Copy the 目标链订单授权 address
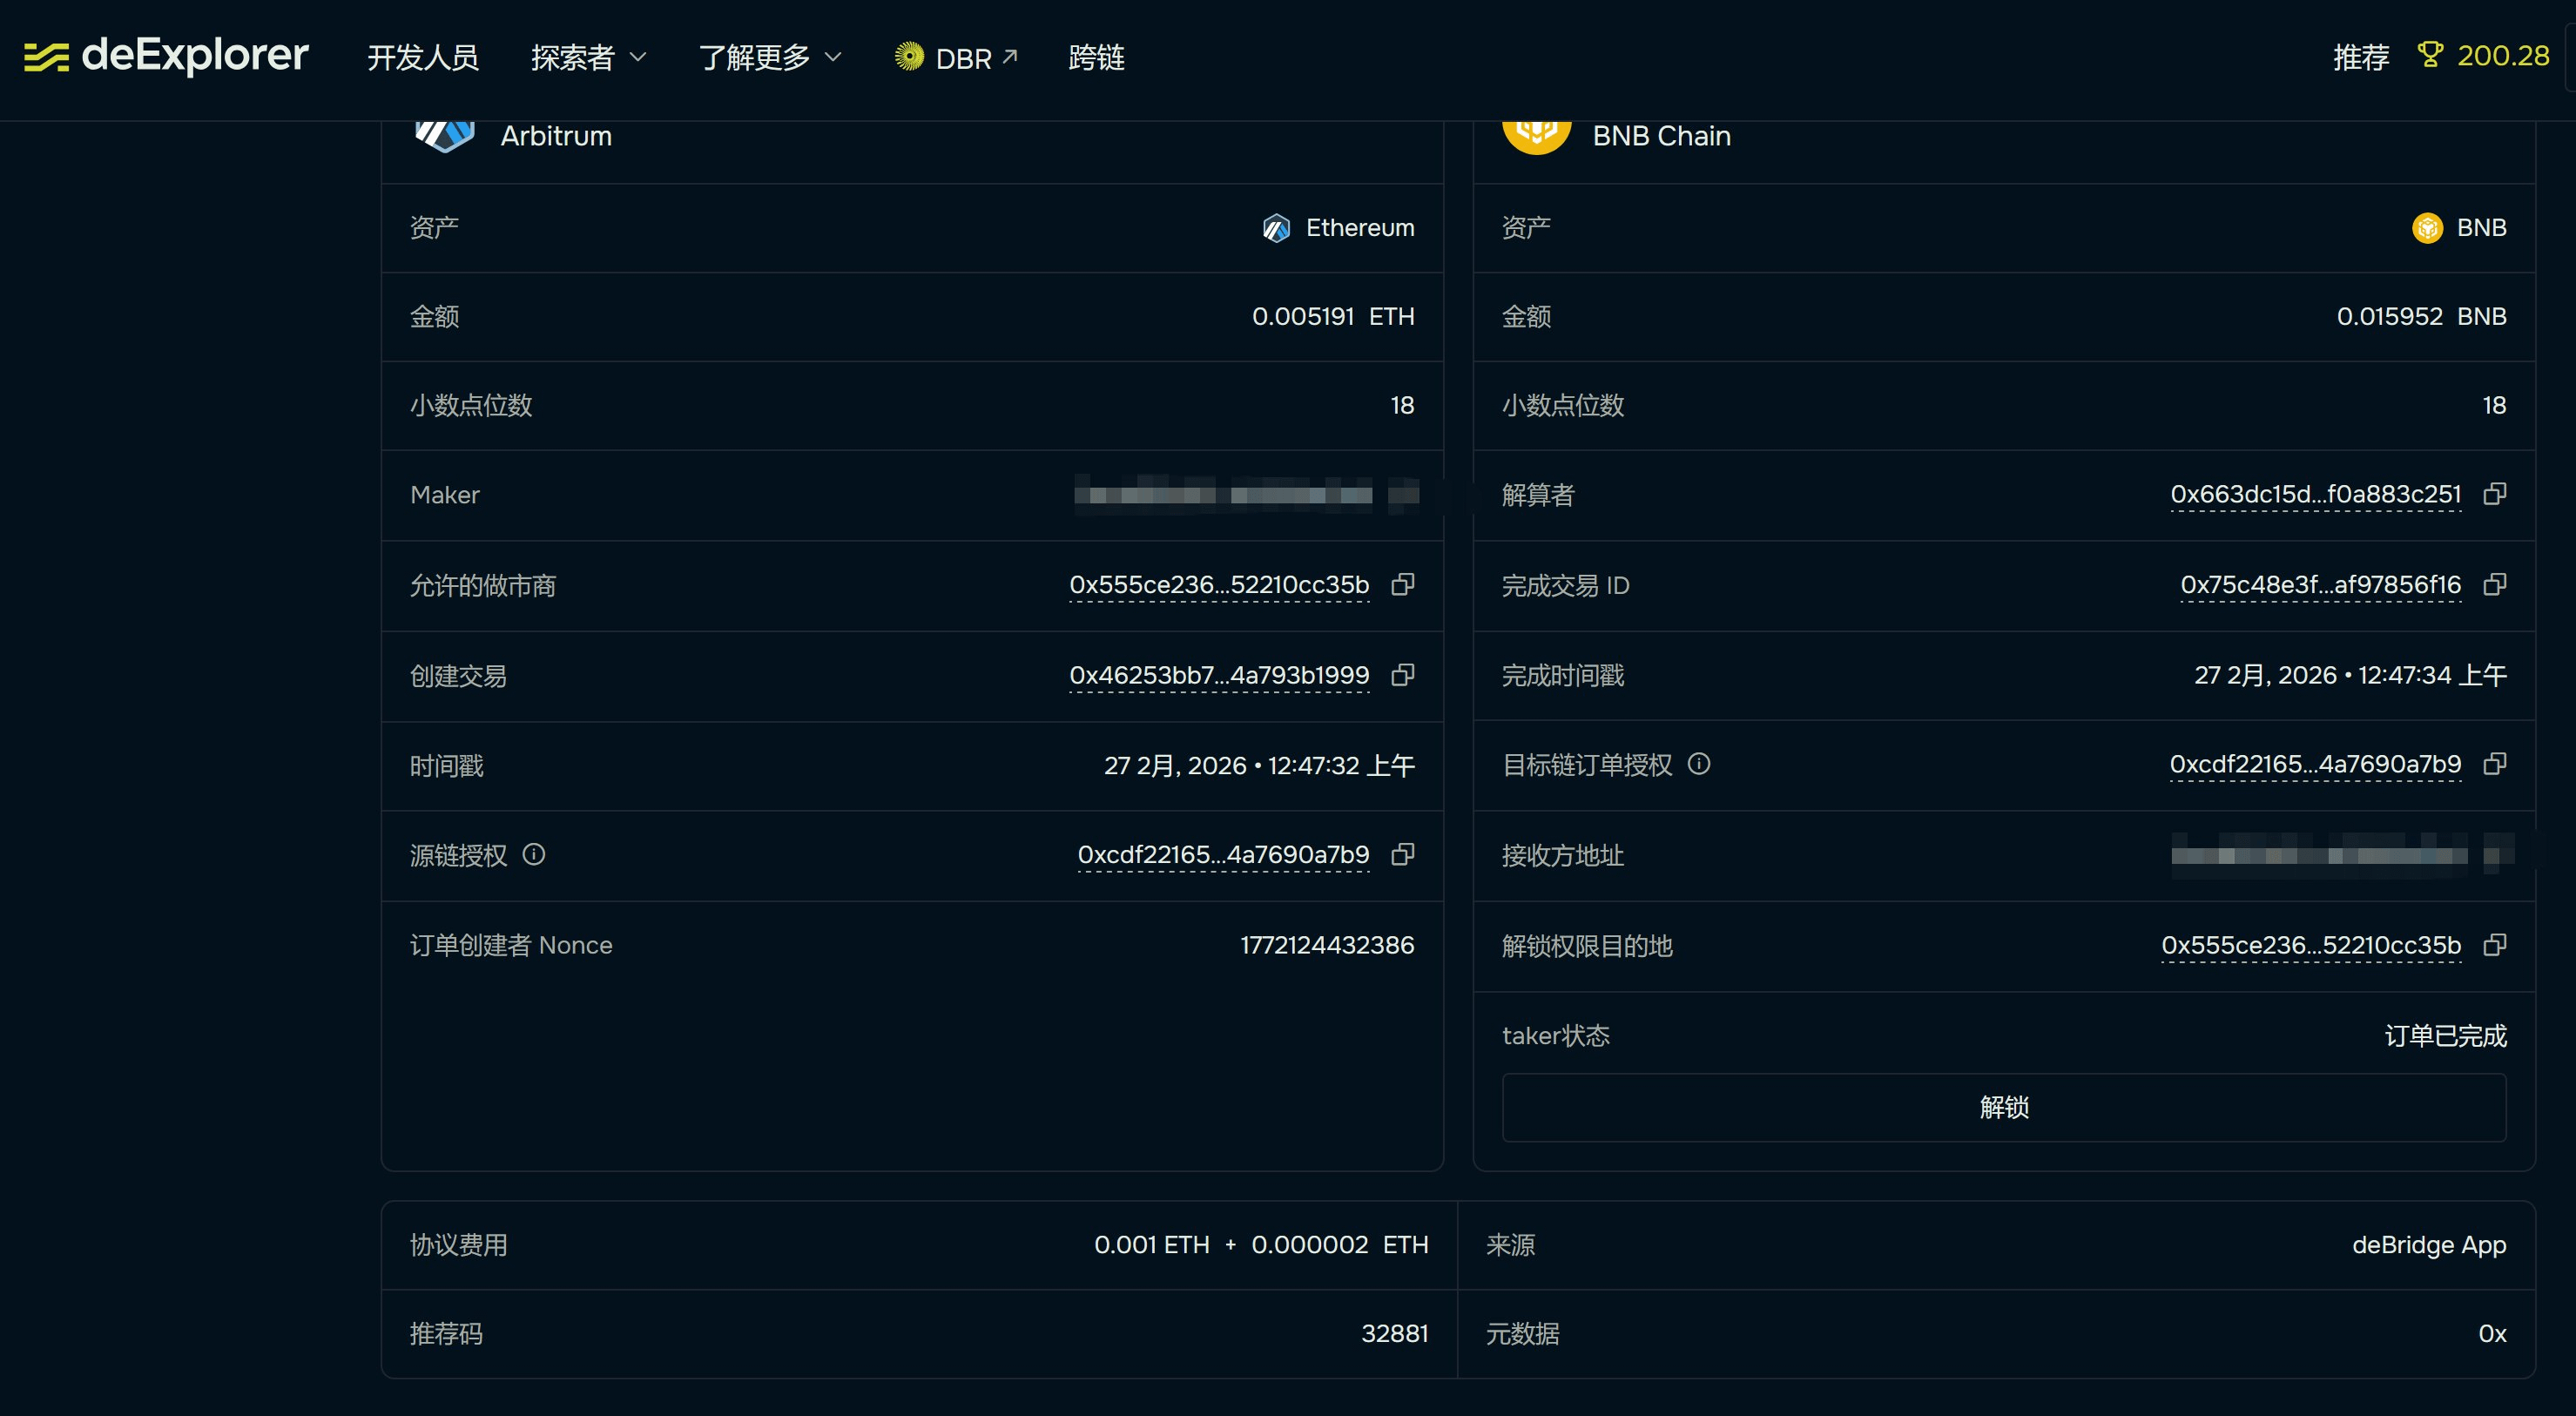 click(2494, 765)
